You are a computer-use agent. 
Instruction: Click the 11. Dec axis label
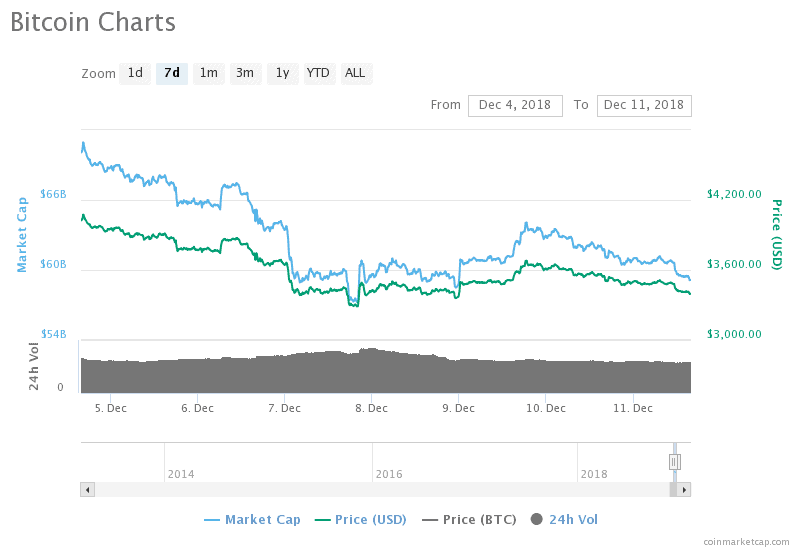[633, 408]
